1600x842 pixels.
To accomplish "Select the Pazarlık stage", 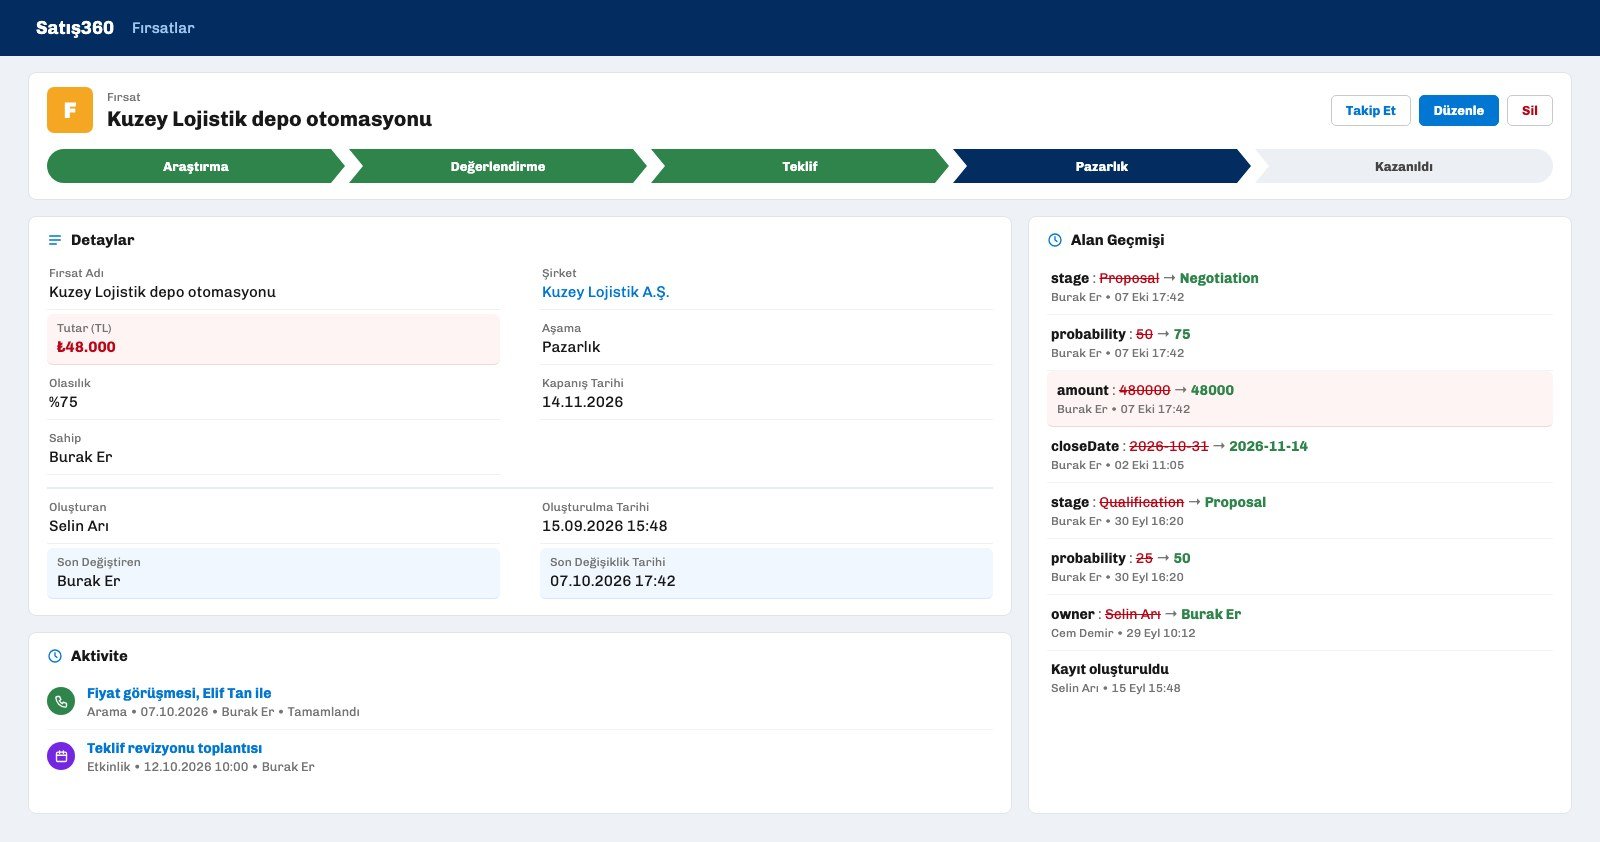I will coord(1102,166).
